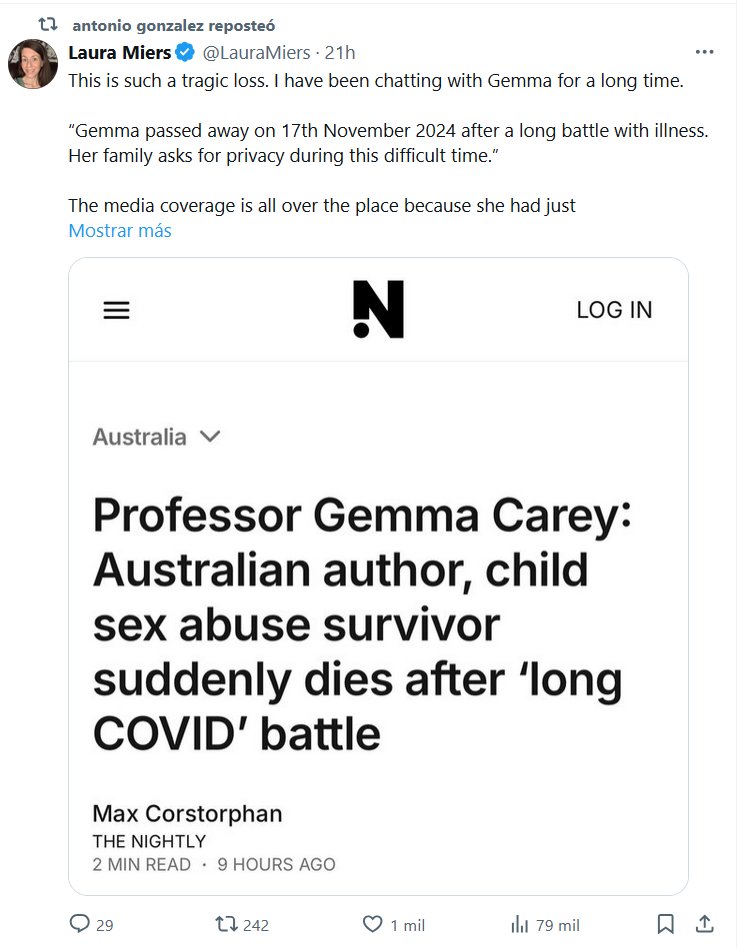Click antonio gonzalez reposteó label
The width and height of the screenshot is (744, 948).
coord(173,25)
